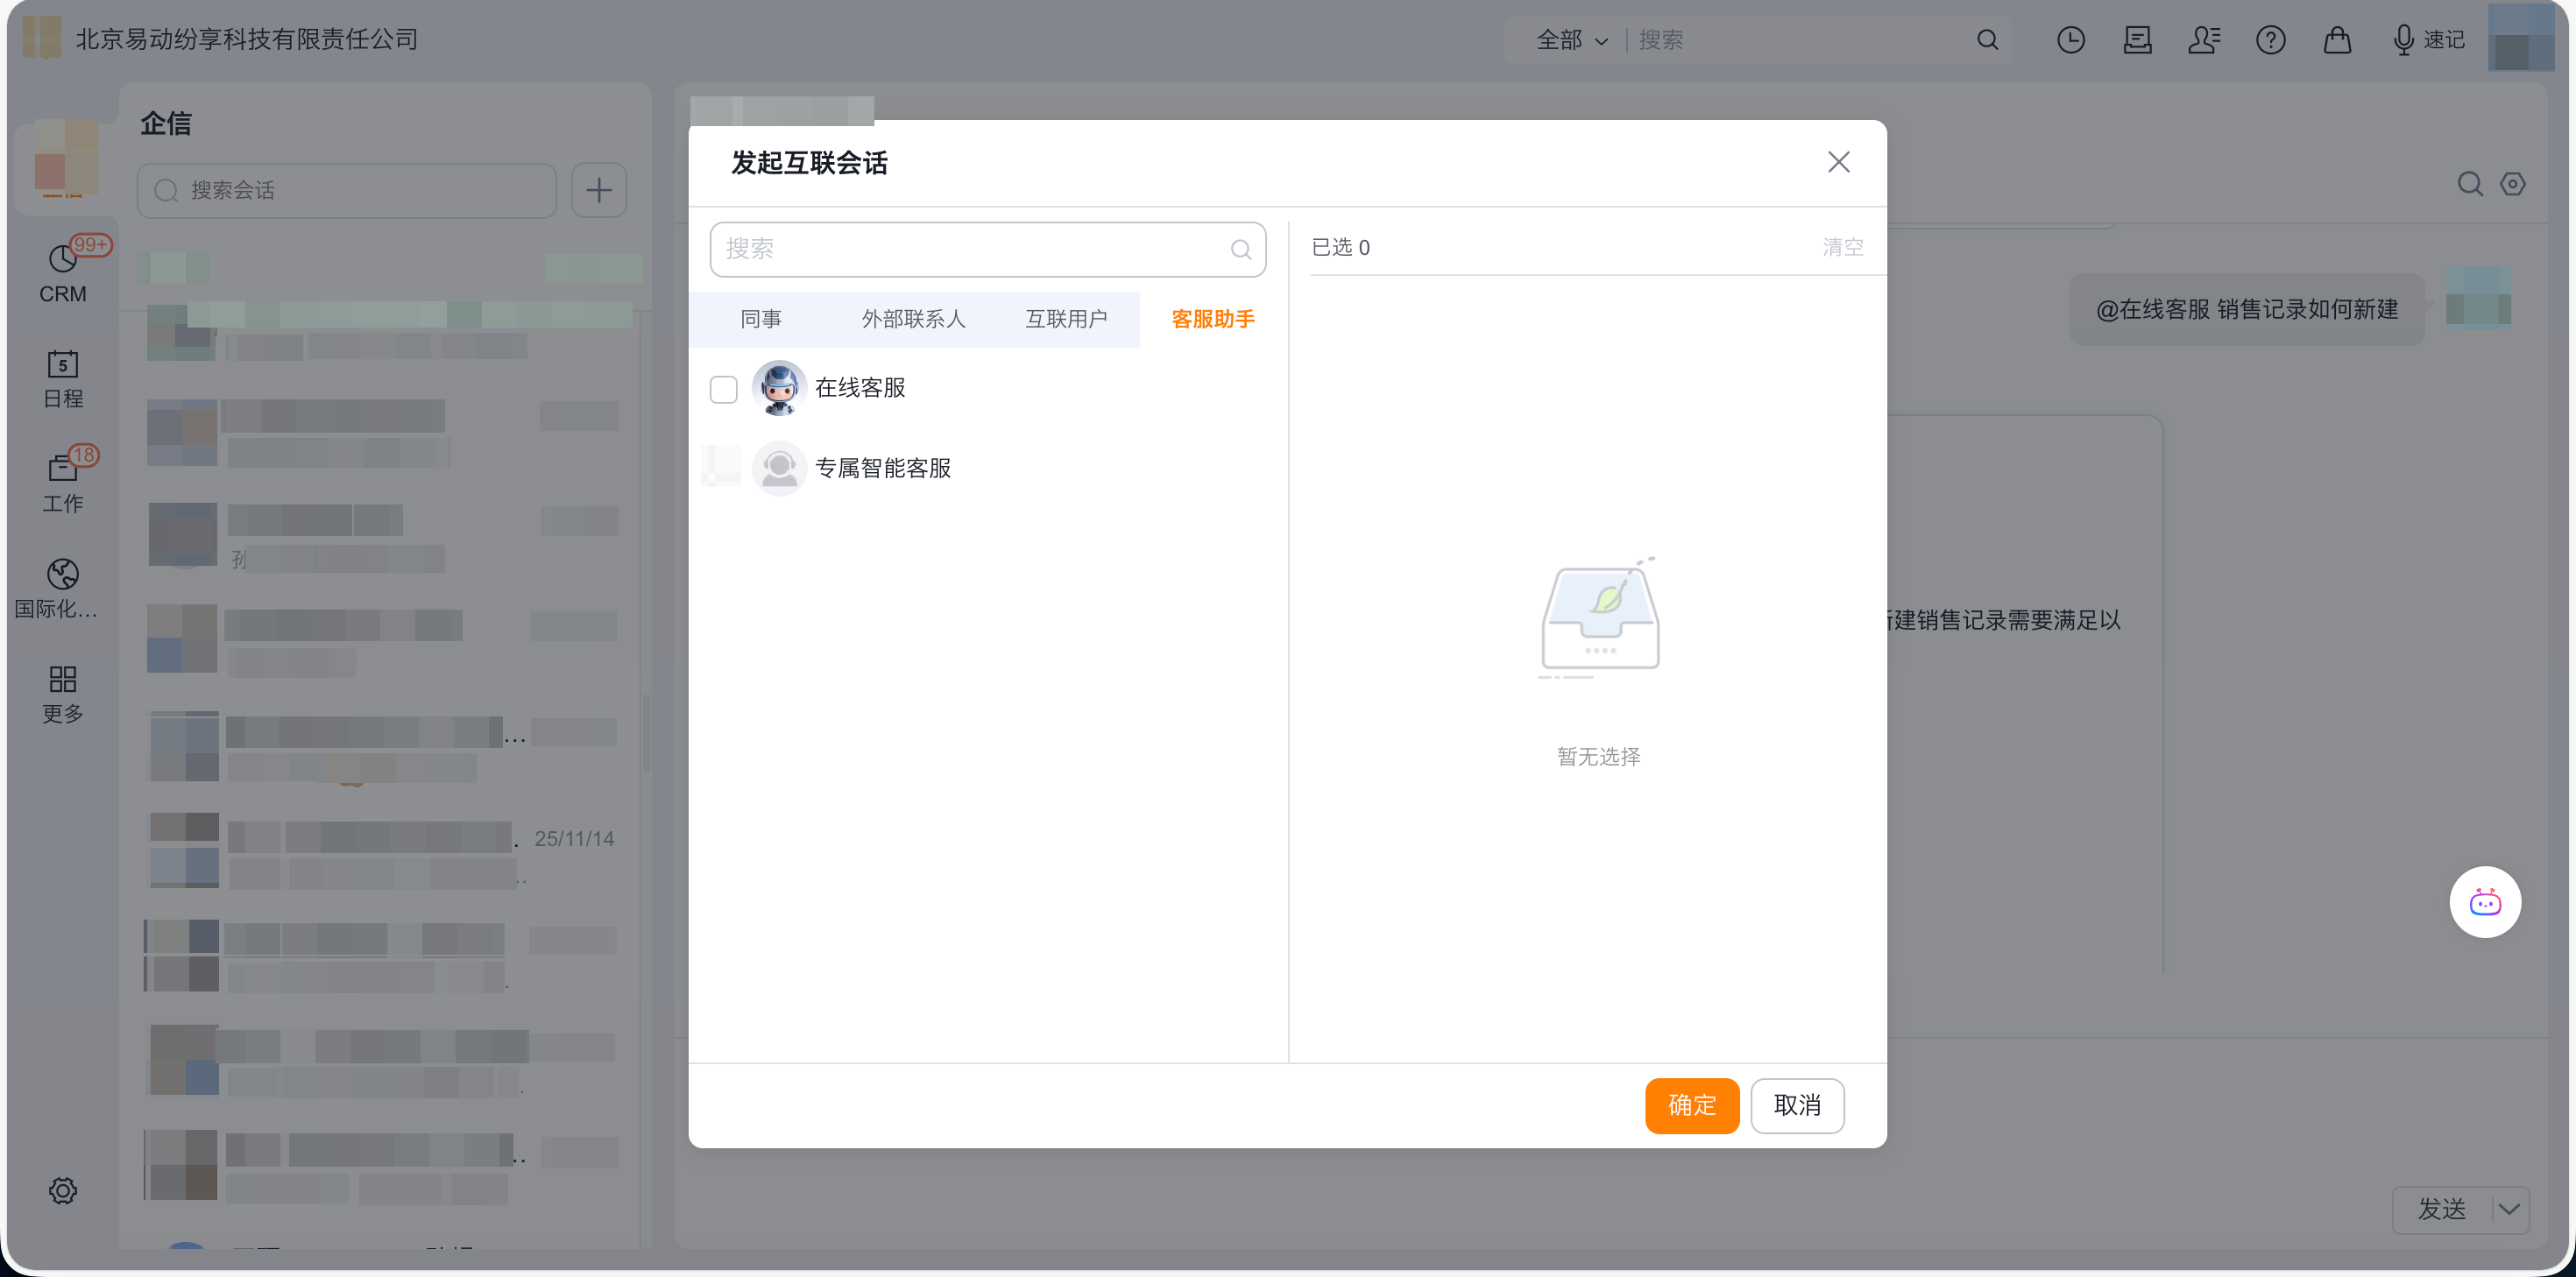The width and height of the screenshot is (2576, 1277).
Task: Click the floating AI robot assistant icon
Action: pos(2484,902)
